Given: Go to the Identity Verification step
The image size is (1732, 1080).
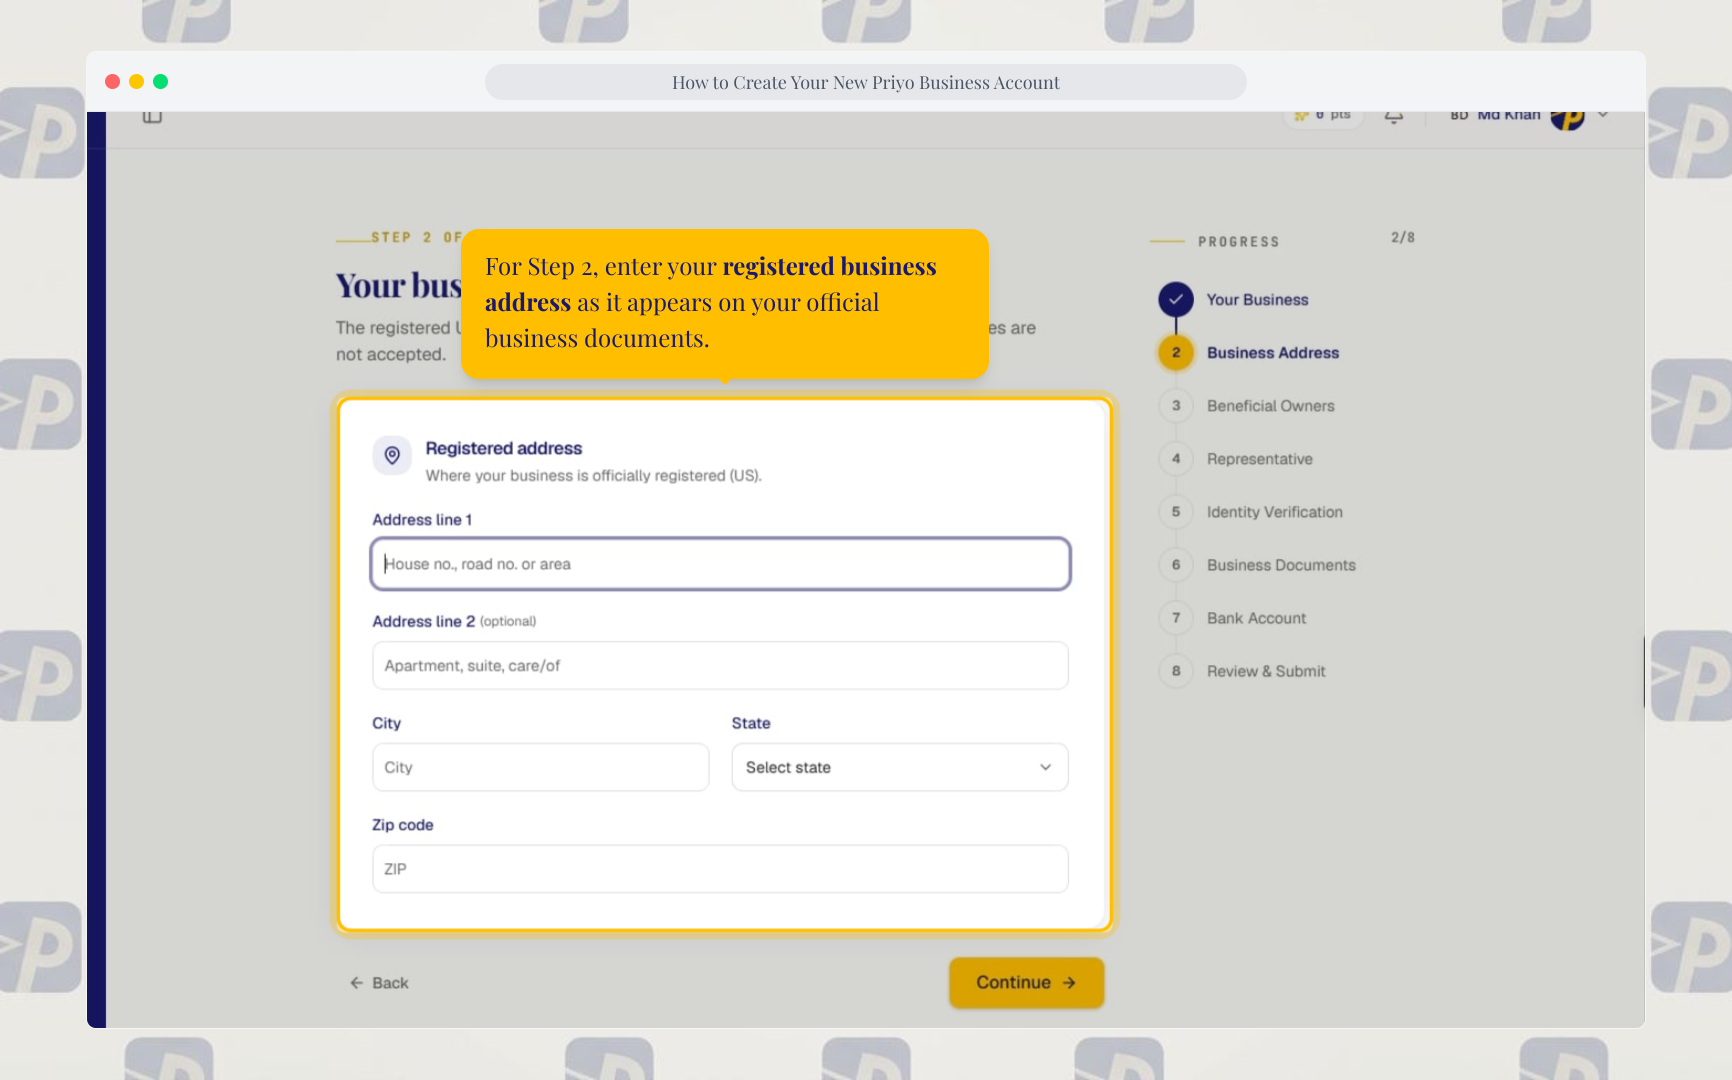Looking at the screenshot, I should 1274,512.
